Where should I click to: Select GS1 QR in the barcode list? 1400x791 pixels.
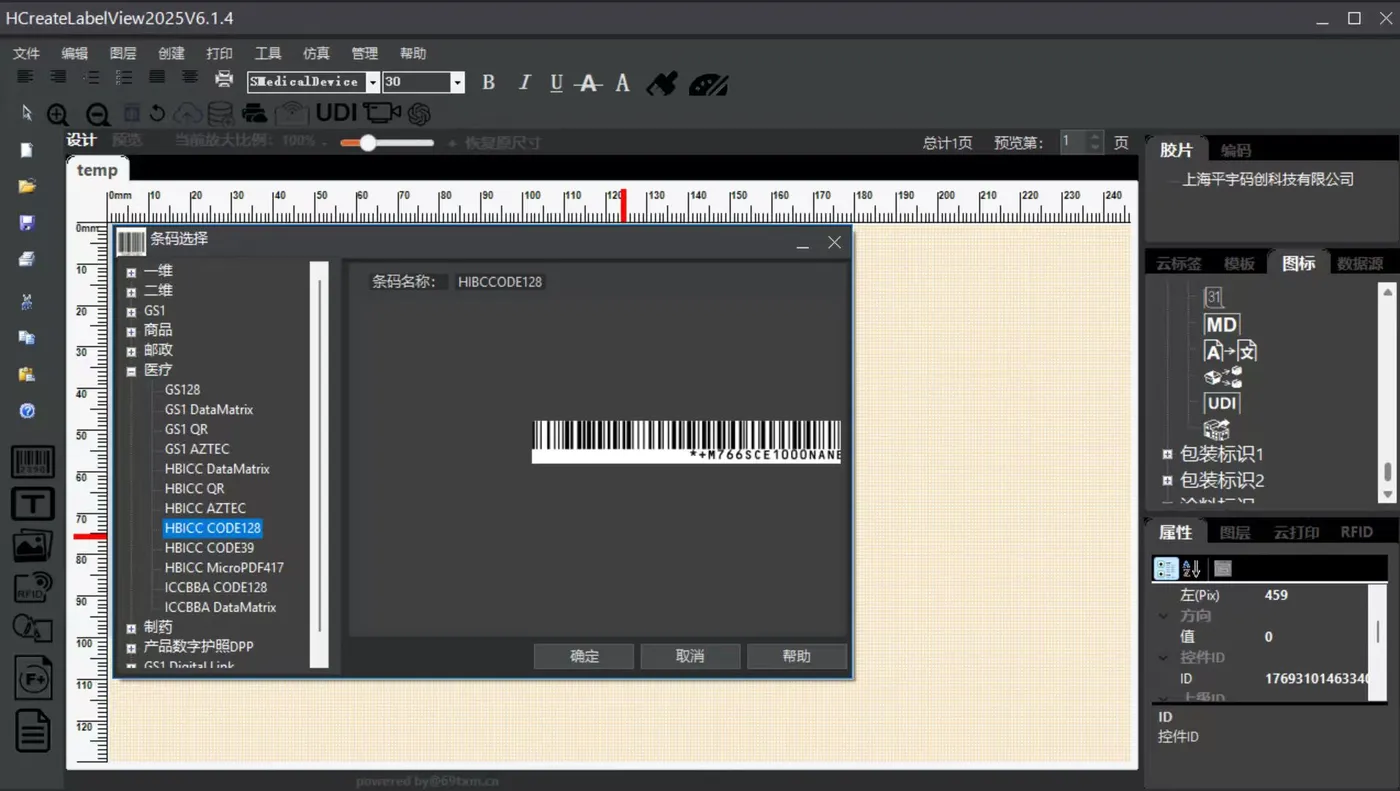click(x=186, y=429)
